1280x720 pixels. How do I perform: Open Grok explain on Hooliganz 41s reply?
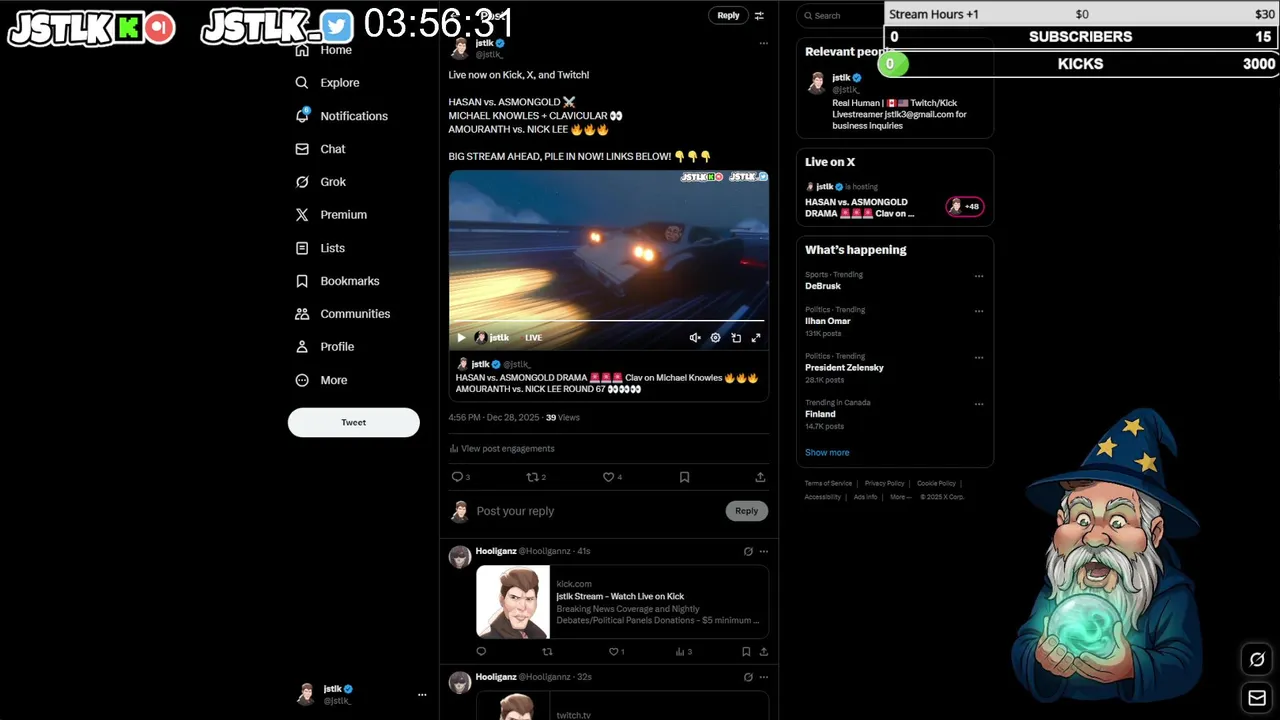point(748,551)
